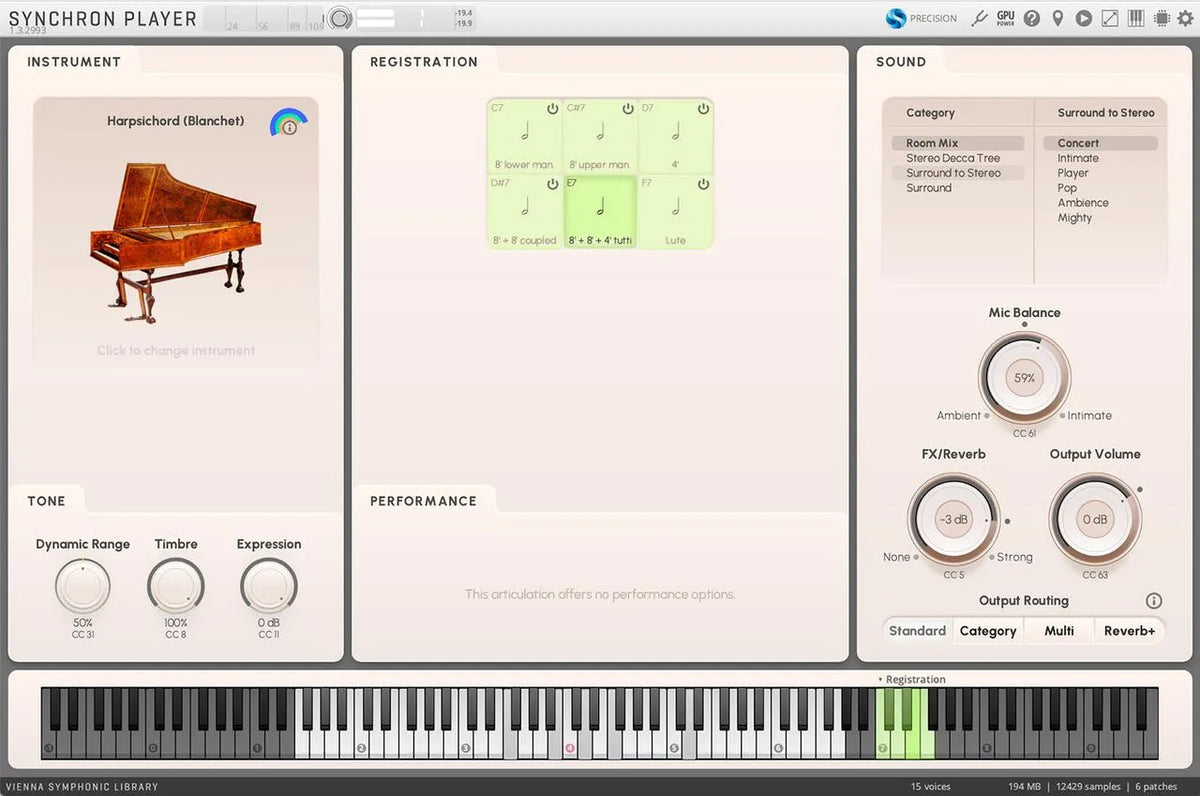Choose Mighty from the Surround to Stereo list
The height and width of the screenshot is (796, 1200).
point(1075,217)
